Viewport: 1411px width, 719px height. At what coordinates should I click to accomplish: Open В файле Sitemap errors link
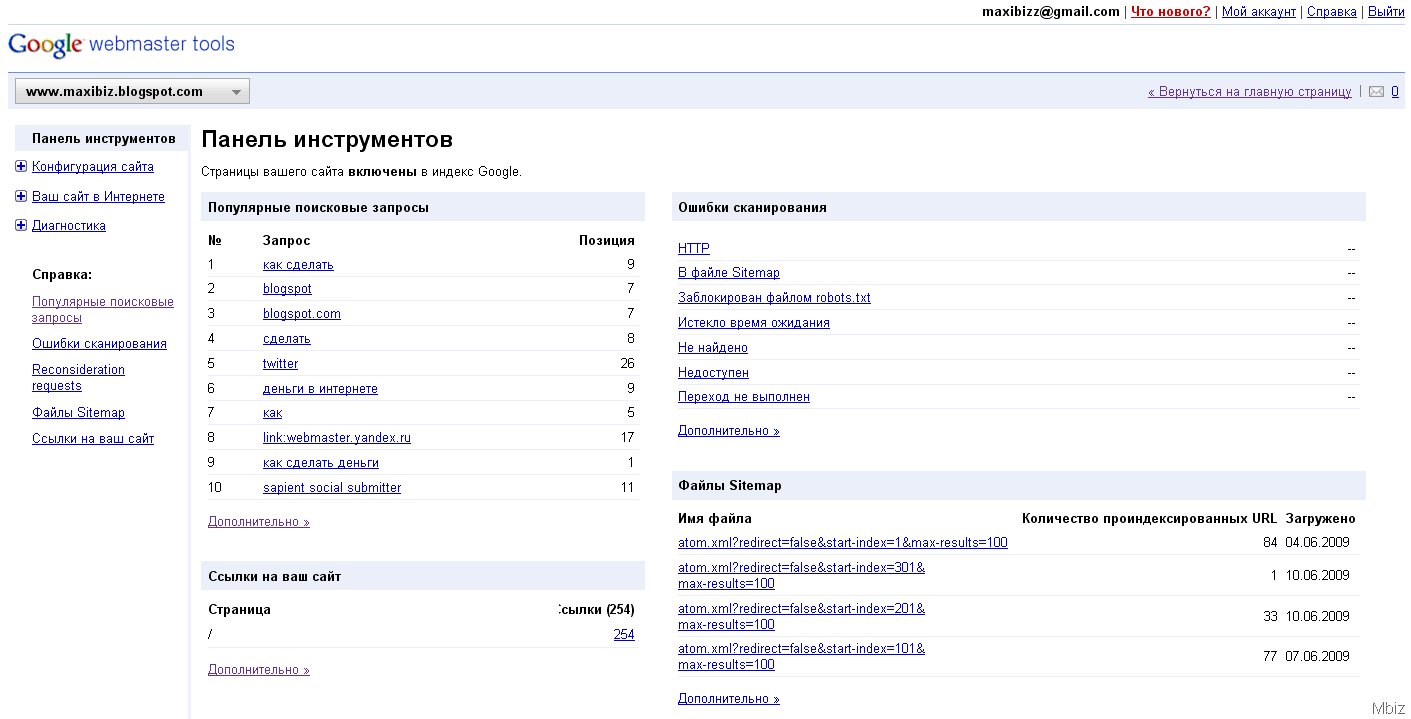click(x=729, y=273)
